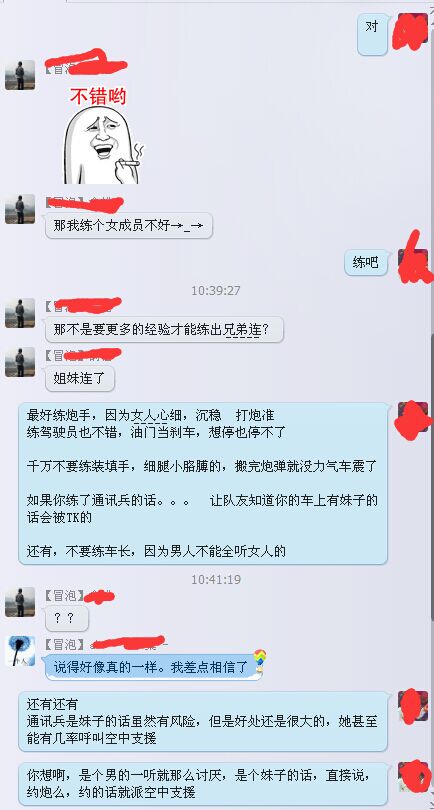Click the 不错哟 smoking meme sticker

coord(104,135)
